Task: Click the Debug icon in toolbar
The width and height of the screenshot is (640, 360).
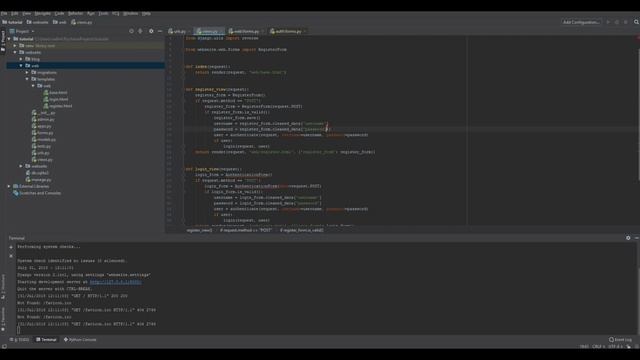Action: (617, 22)
